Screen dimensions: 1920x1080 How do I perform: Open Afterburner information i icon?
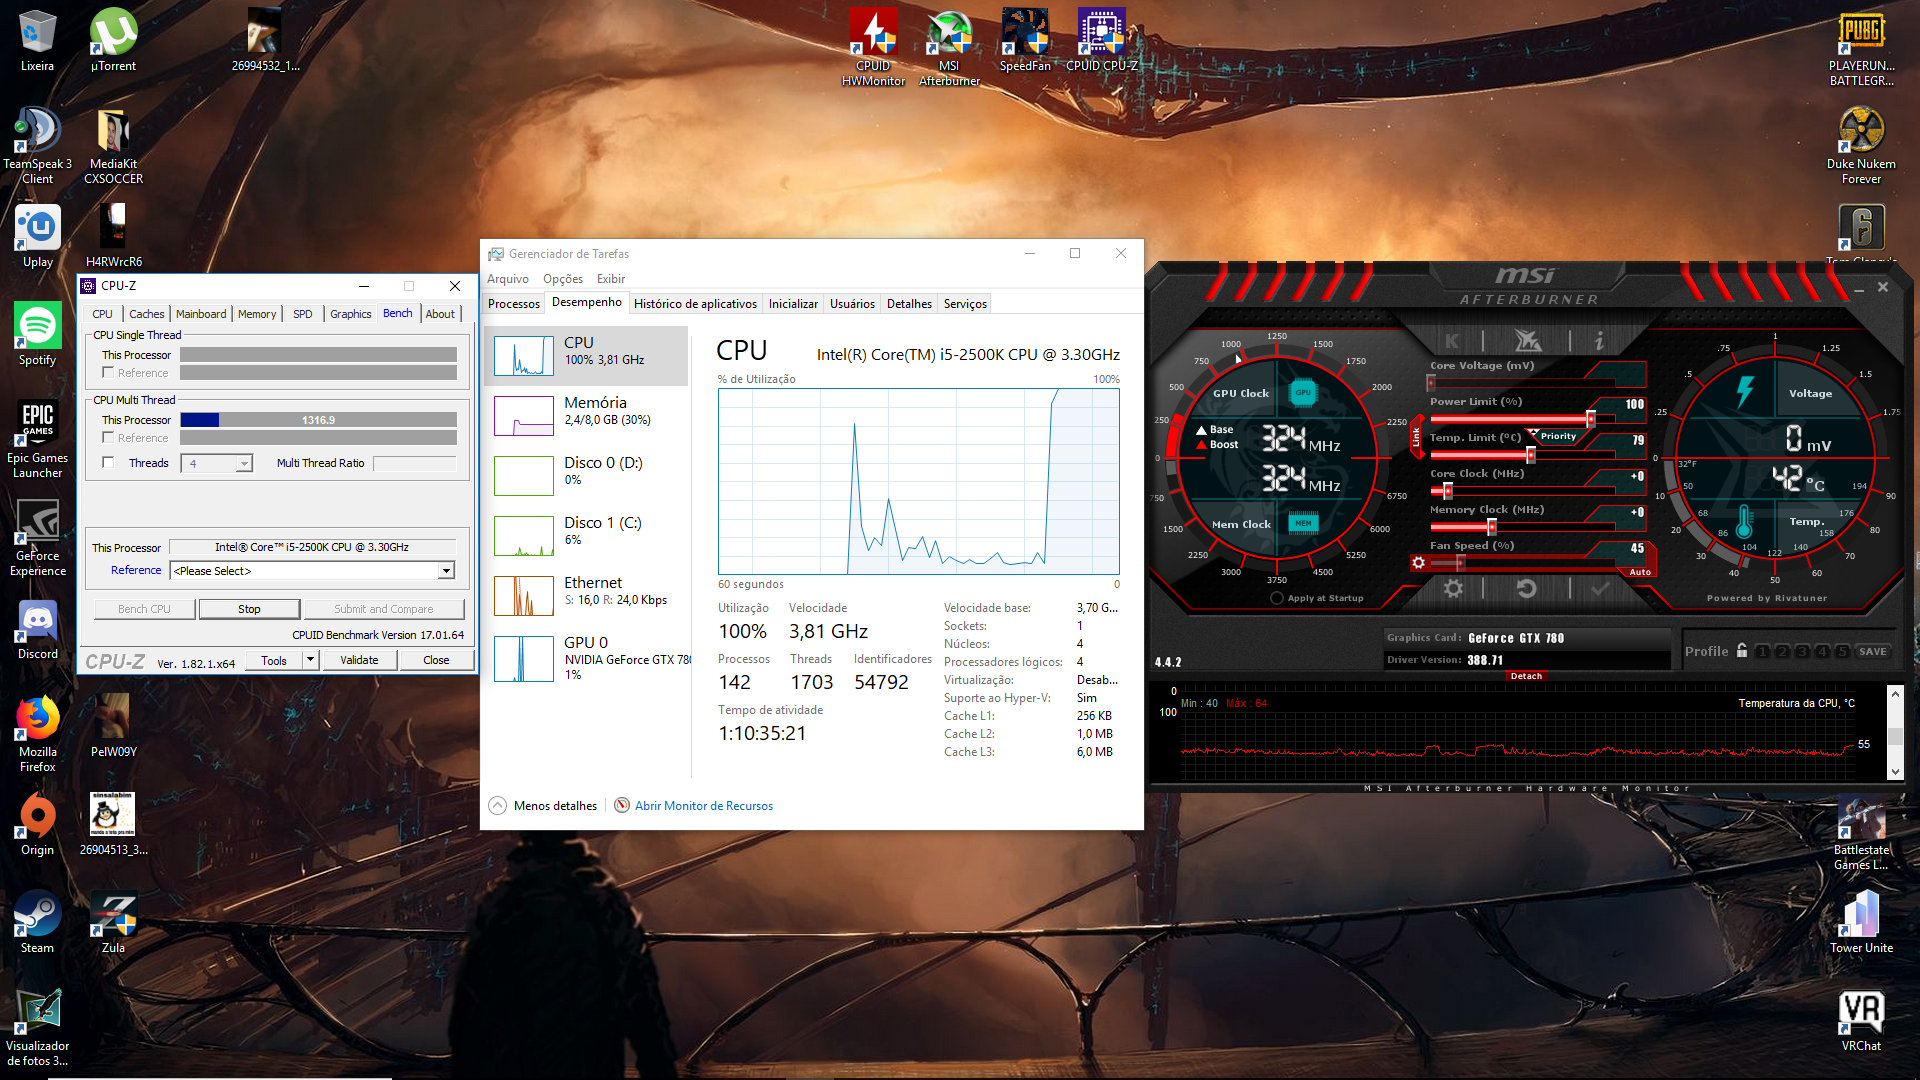click(x=1599, y=341)
